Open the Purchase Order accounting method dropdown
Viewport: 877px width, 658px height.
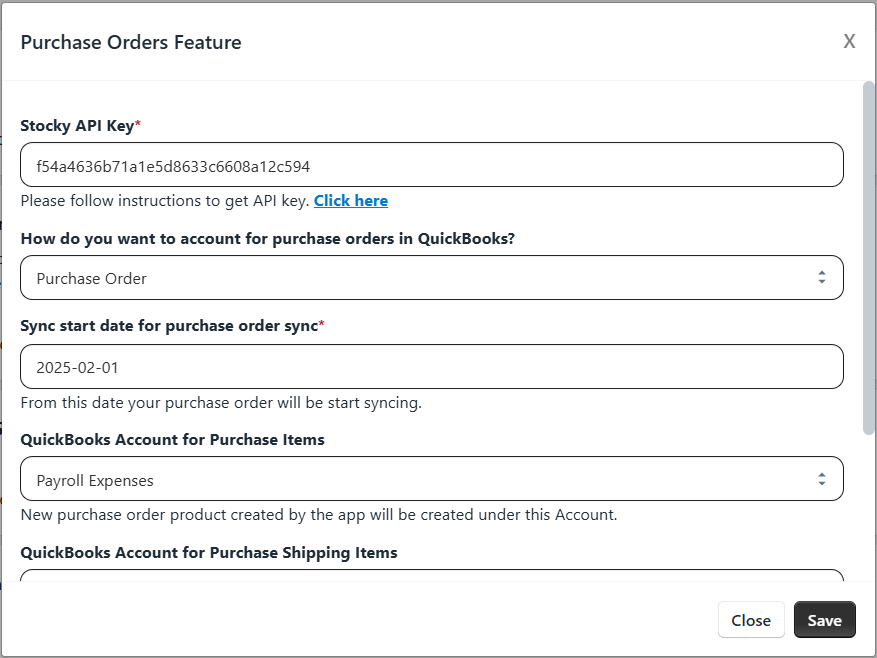coord(432,278)
